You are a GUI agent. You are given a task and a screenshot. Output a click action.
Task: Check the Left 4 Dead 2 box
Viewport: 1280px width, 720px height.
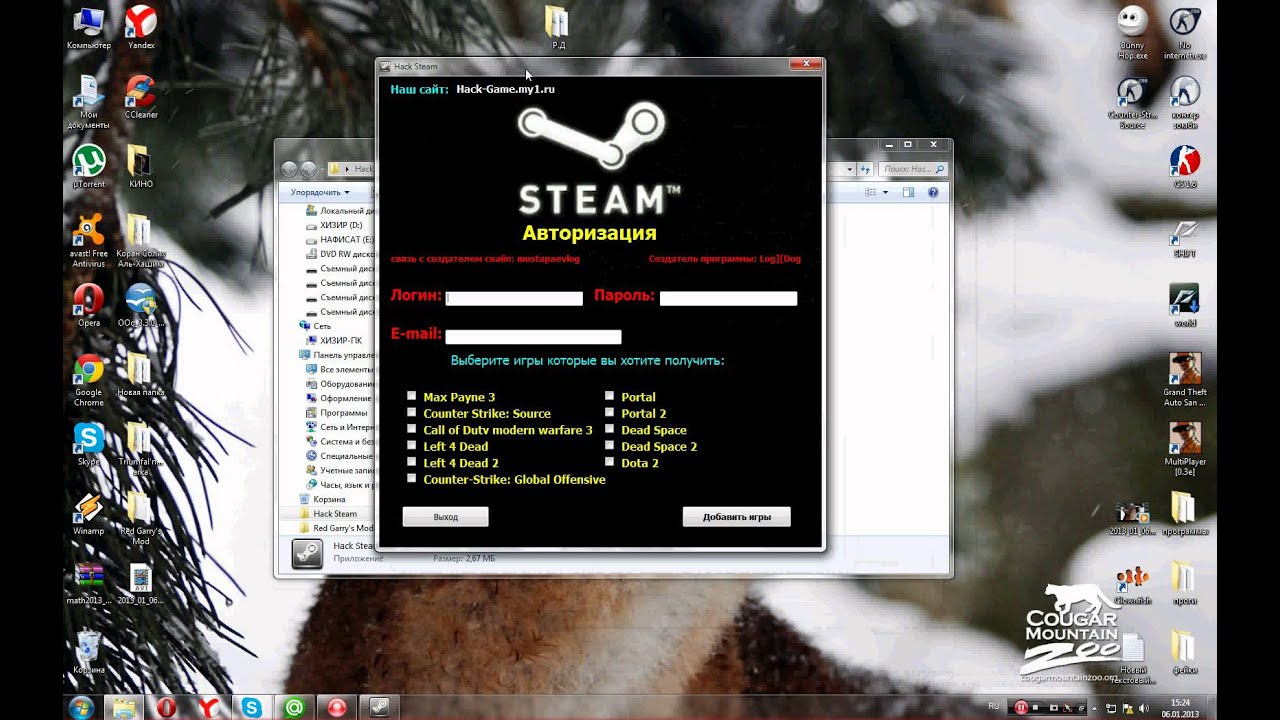411,462
